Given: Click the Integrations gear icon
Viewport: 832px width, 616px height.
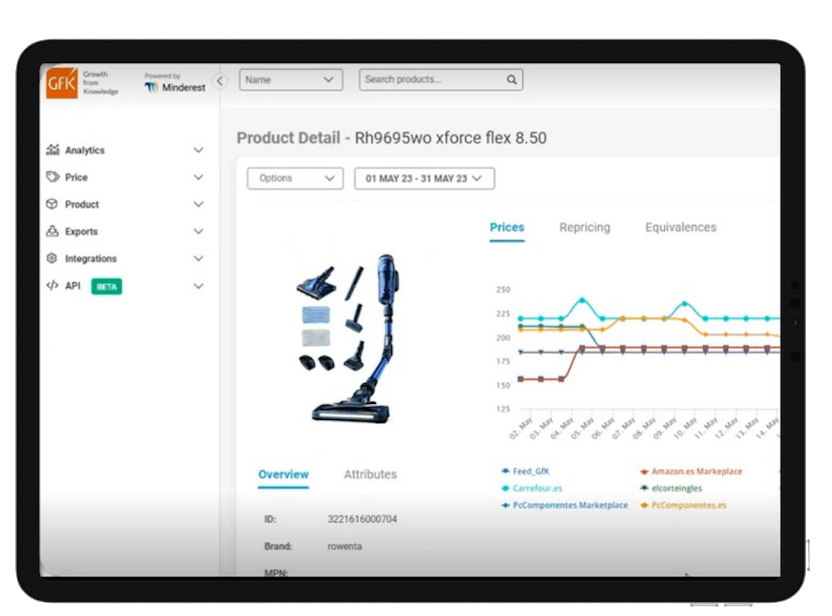Looking at the screenshot, I should (53, 258).
